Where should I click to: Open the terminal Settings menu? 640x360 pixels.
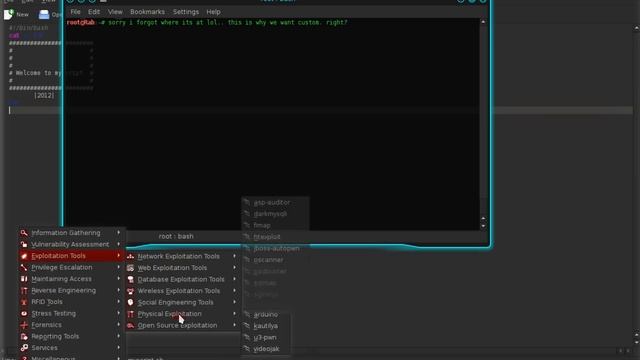pyautogui.click(x=186, y=12)
